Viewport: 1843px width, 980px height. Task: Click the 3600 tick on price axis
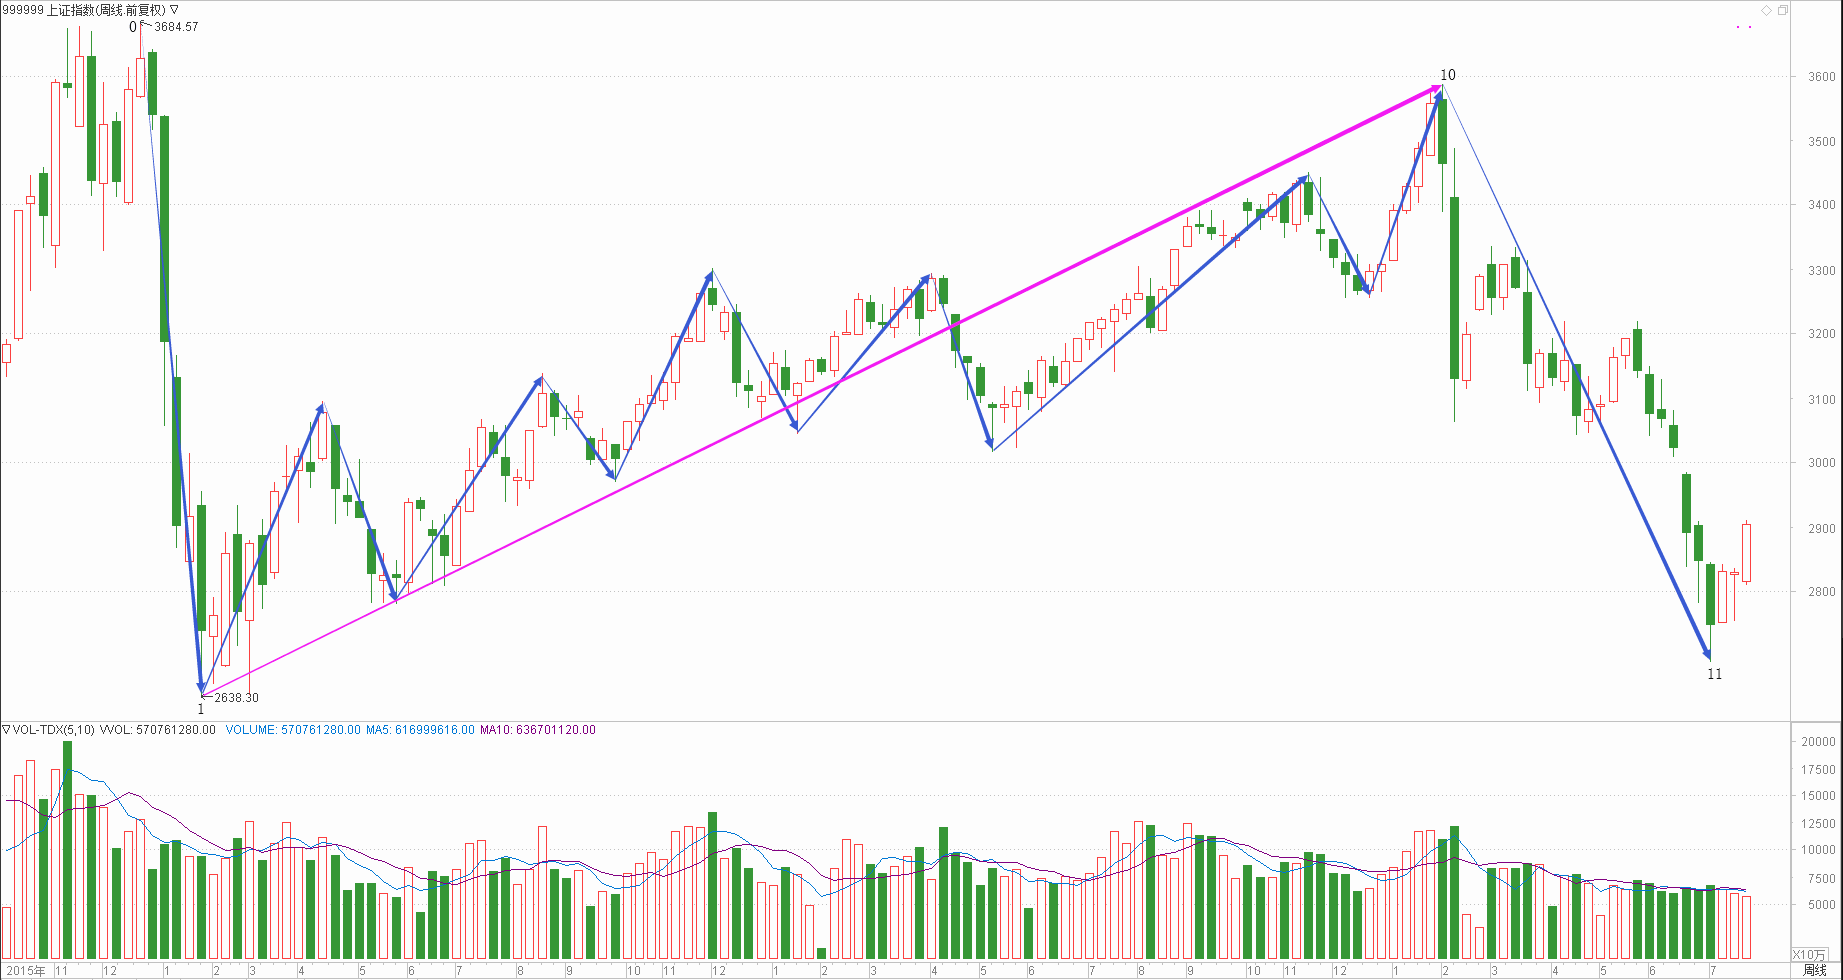1821,77
